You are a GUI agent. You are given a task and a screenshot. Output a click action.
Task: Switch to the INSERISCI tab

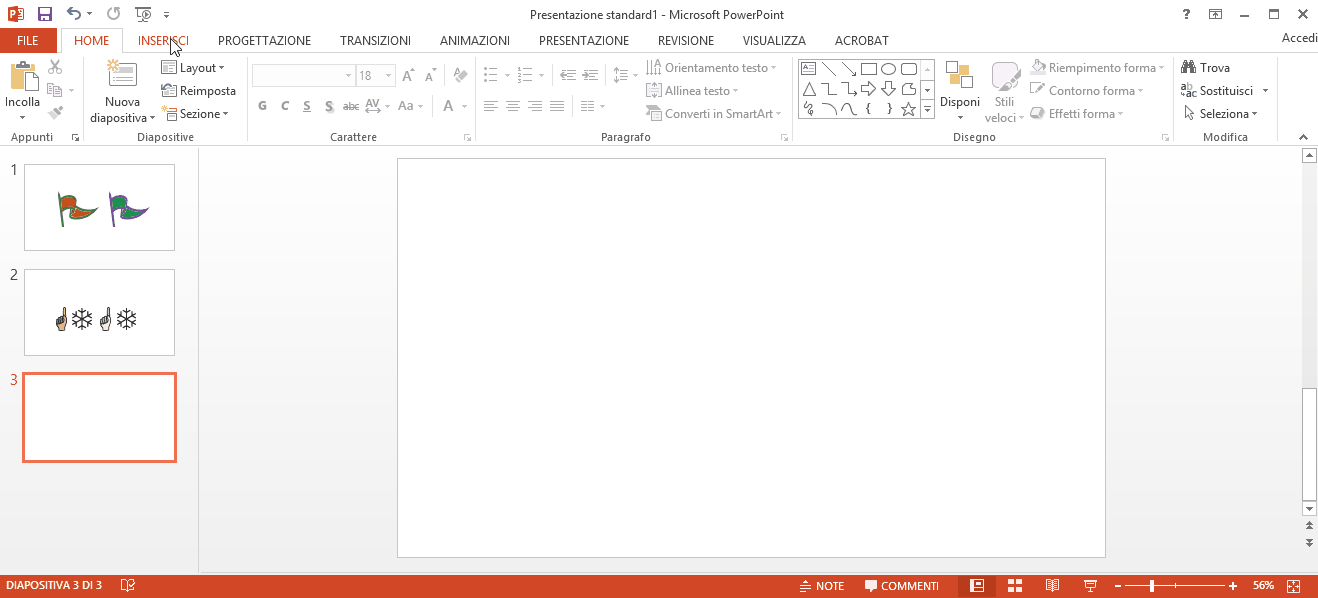(x=163, y=41)
